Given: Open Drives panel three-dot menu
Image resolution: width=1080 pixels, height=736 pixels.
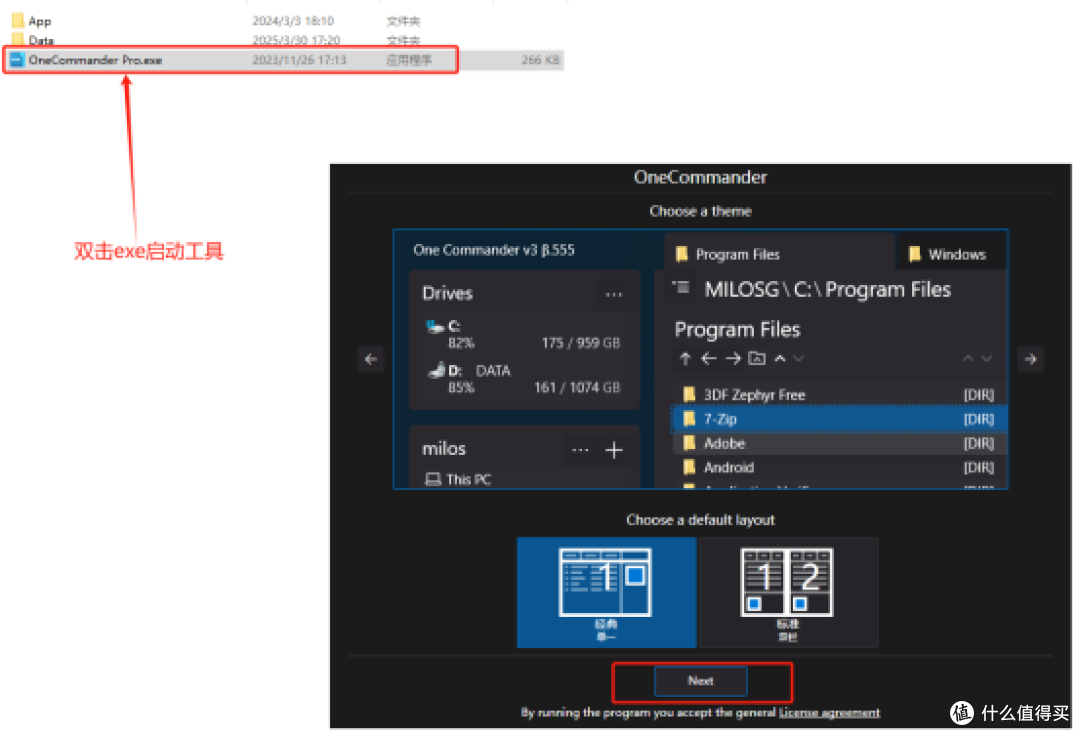Looking at the screenshot, I should click(614, 294).
